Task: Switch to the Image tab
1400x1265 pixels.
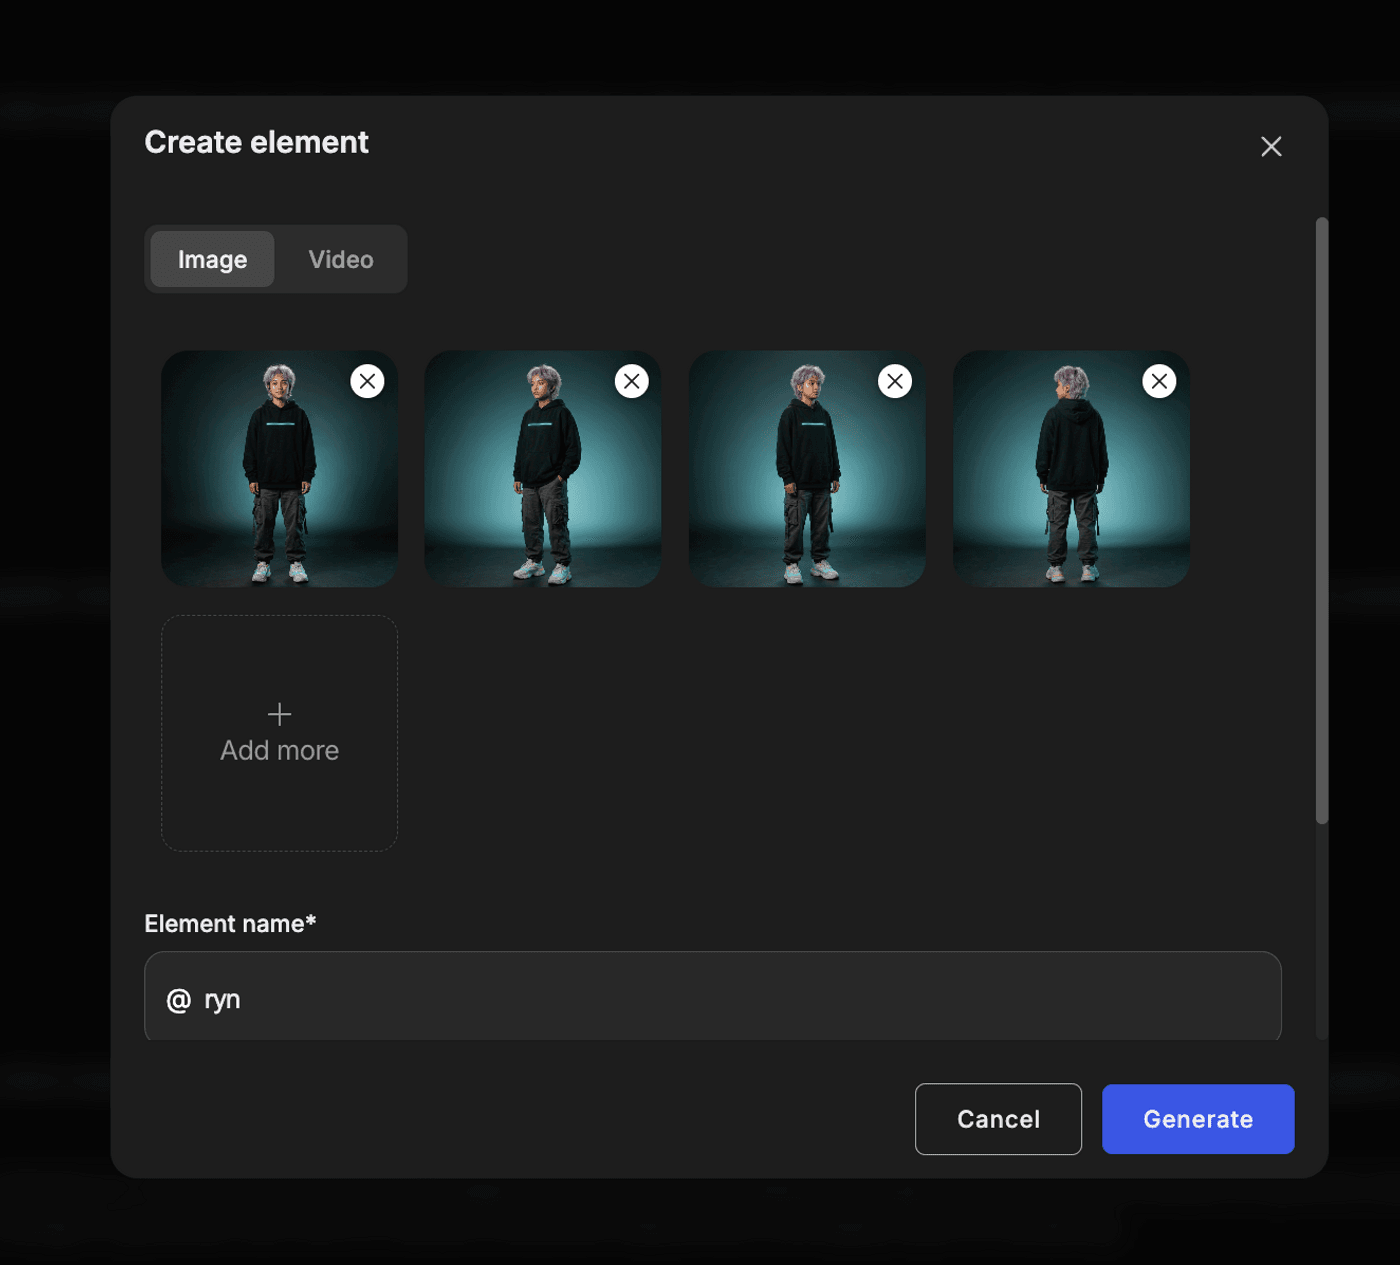Action: (x=212, y=260)
